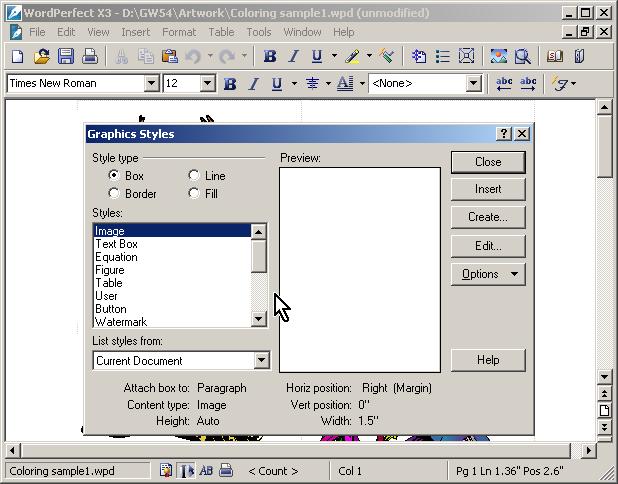The height and width of the screenshot is (484, 618).
Task: Open the List styles from dropdown
Action: (262, 360)
